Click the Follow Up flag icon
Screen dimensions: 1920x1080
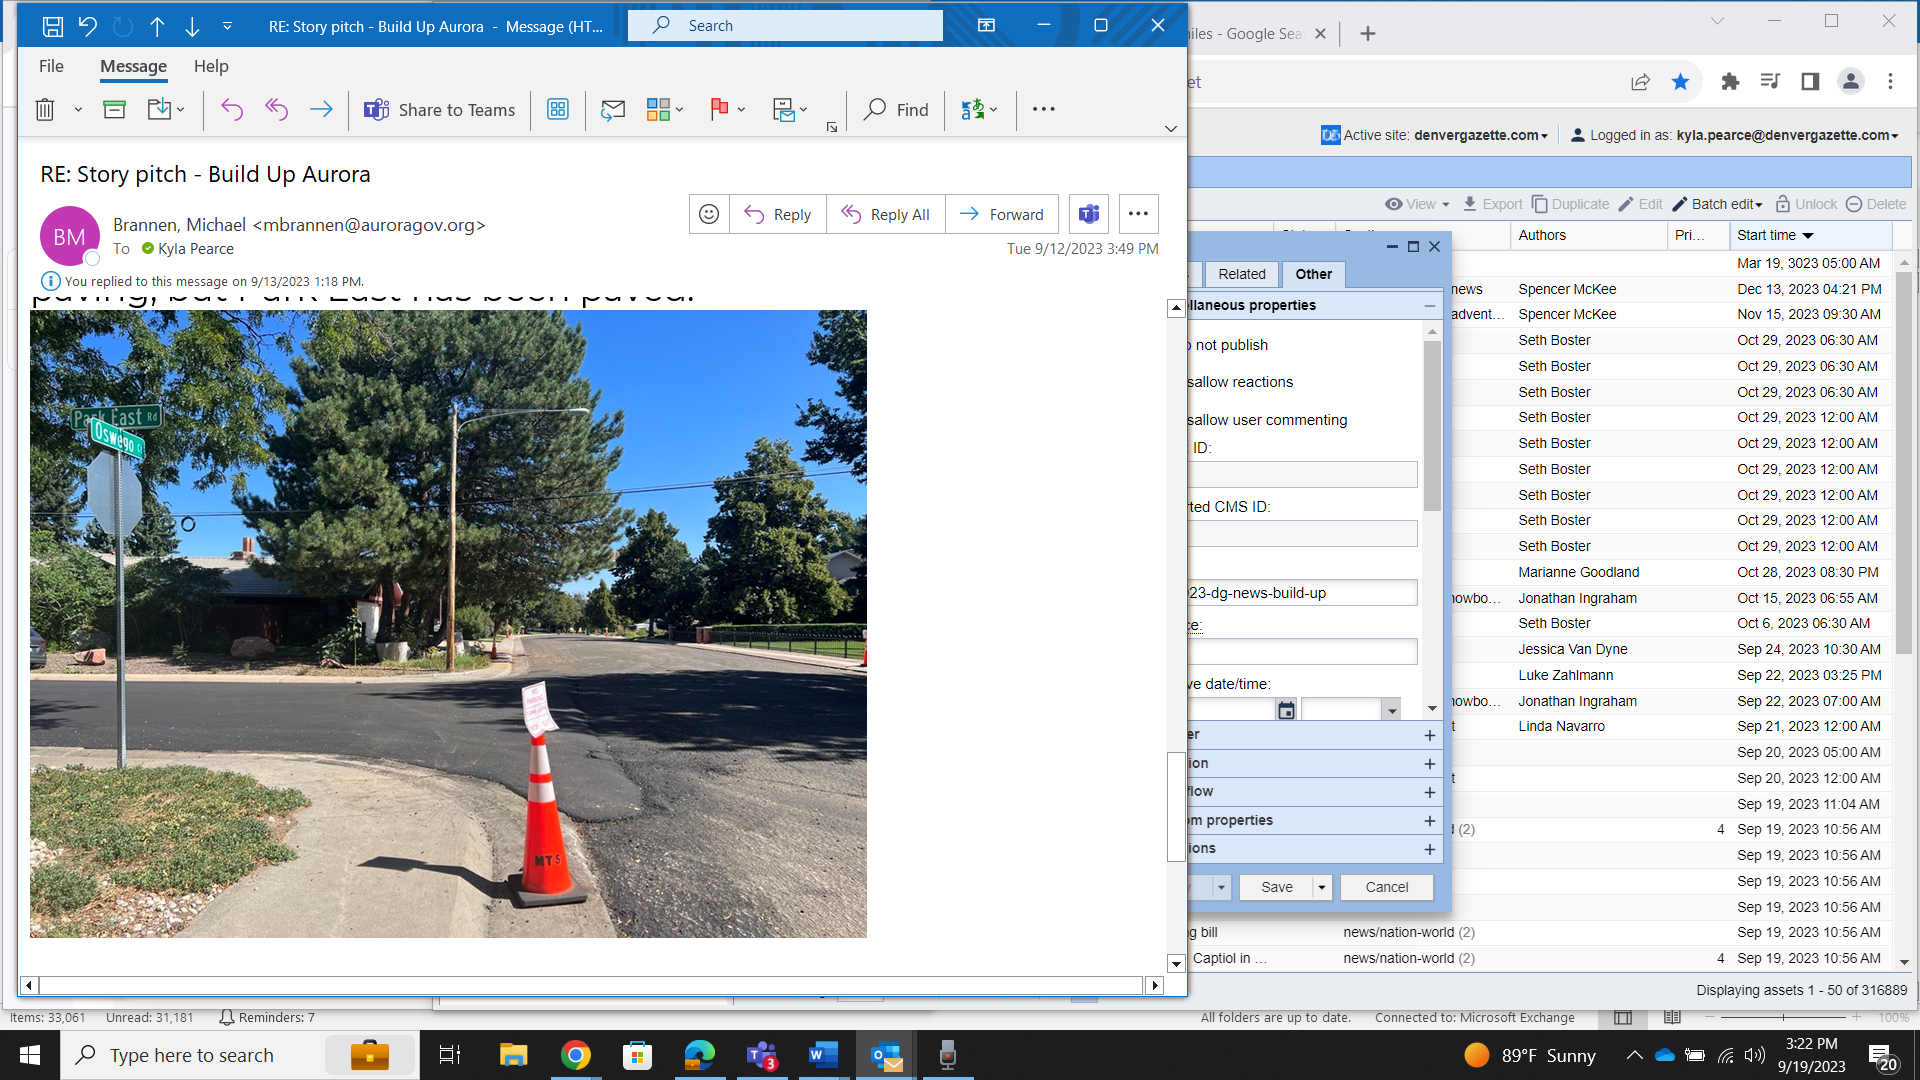(719, 110)
